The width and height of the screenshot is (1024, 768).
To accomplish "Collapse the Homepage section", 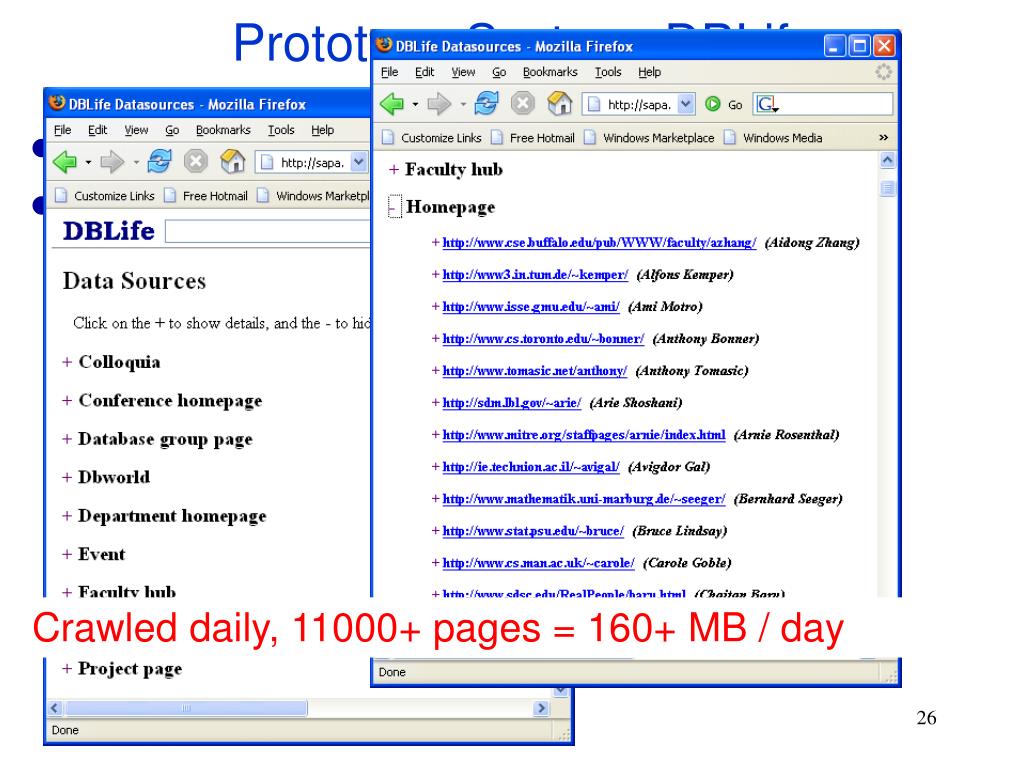I will coord(394,207).
